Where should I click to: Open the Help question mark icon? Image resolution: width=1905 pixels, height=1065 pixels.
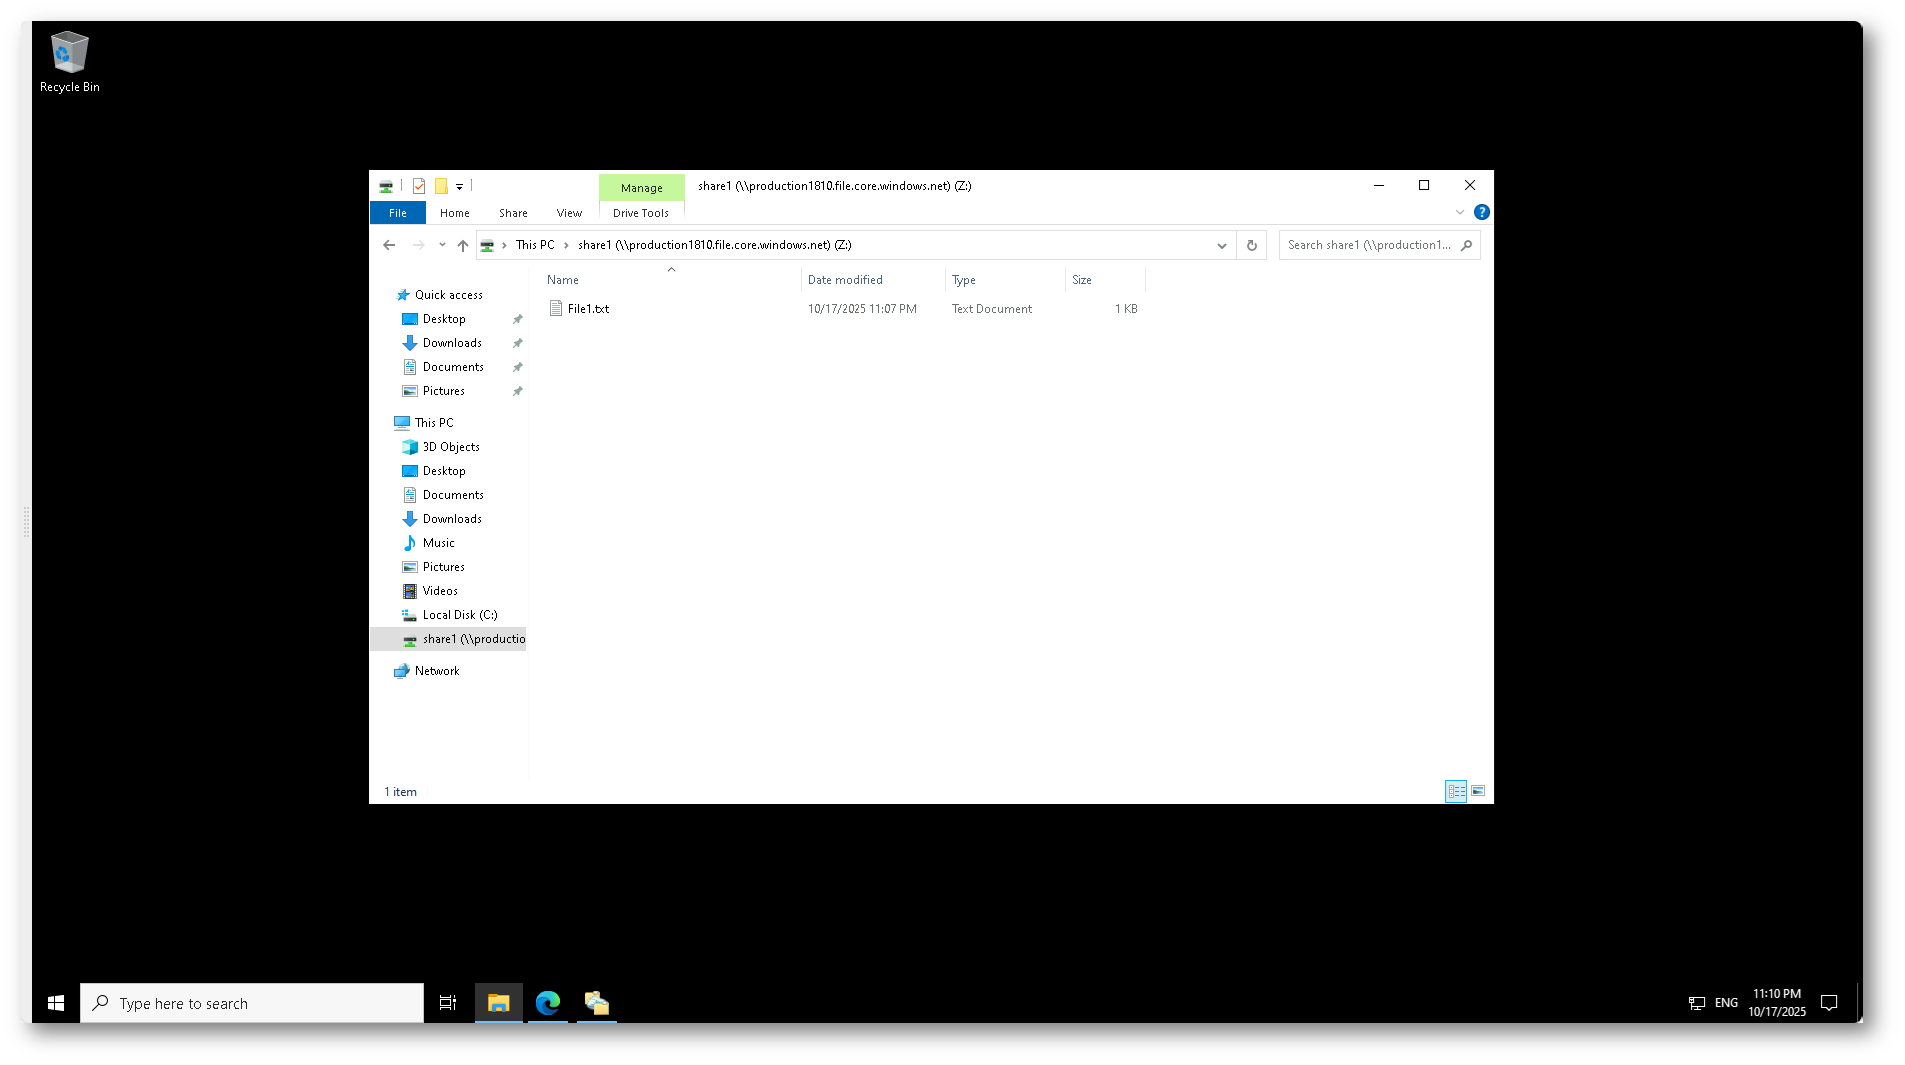(x=1481, y=212)
